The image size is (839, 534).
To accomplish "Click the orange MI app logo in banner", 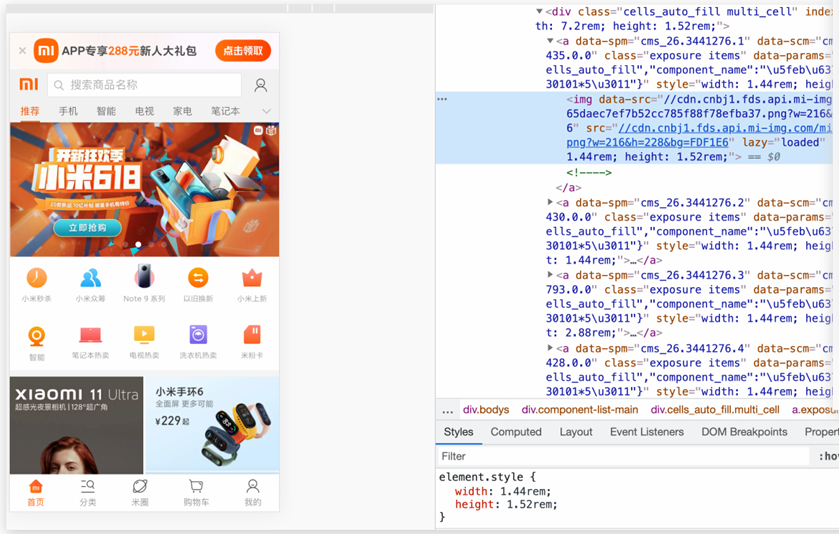I will (46, 51).
